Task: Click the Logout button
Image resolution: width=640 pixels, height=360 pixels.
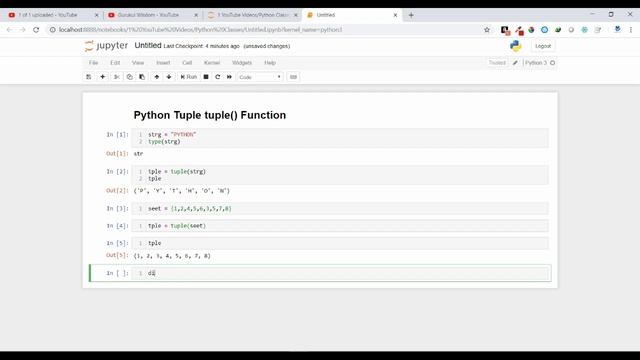Action: pos(543,46)
